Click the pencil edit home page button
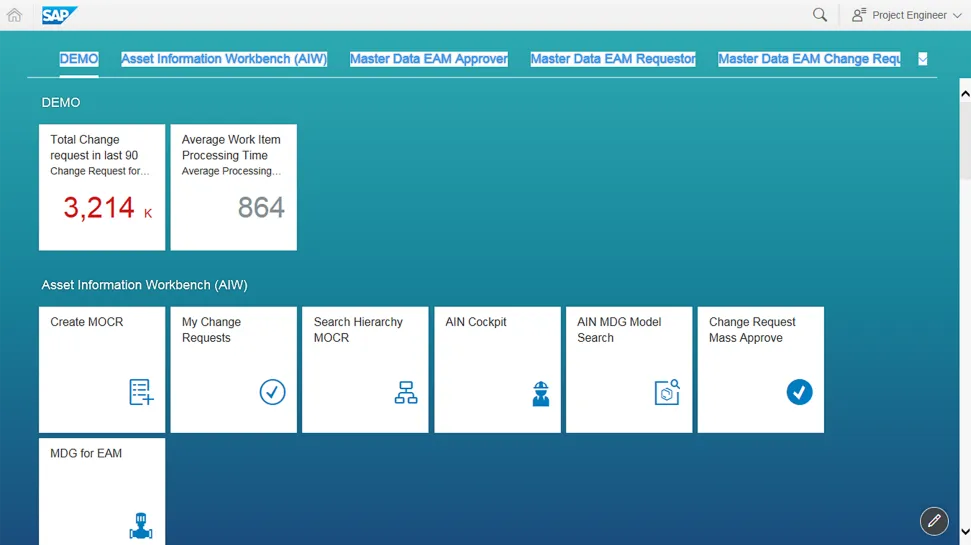The width and height of the screenshot is (971, 545). click(933, 521)
